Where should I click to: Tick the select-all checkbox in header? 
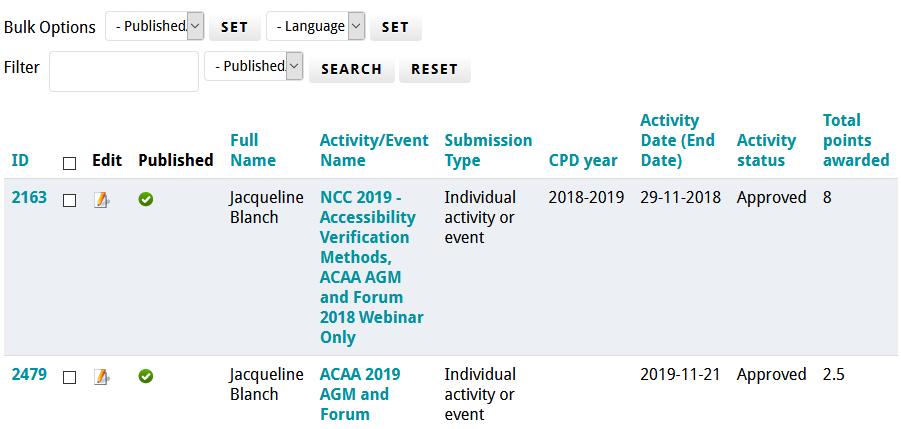click(70, 164)
